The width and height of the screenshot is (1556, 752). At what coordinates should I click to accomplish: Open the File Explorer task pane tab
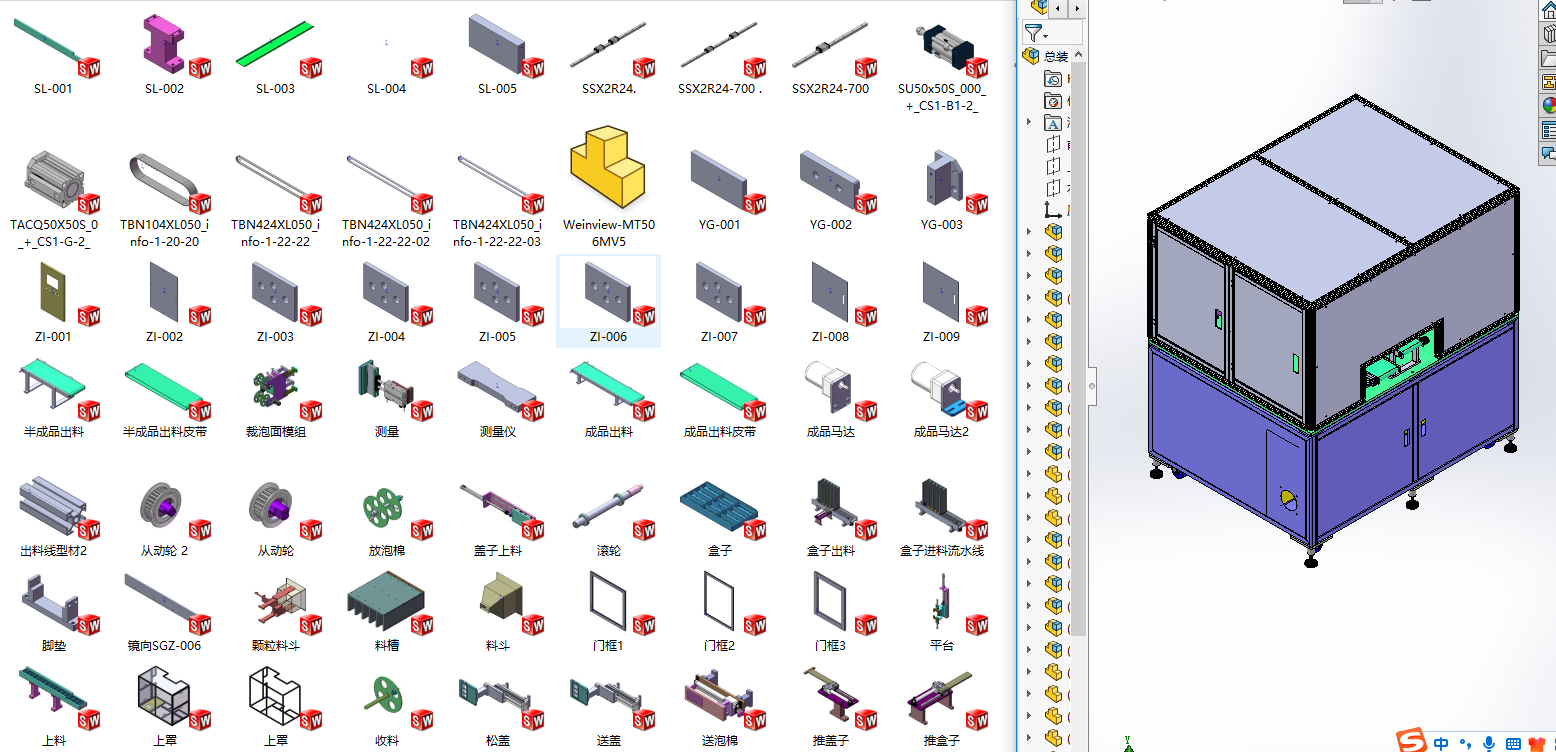pos(1548,58)
